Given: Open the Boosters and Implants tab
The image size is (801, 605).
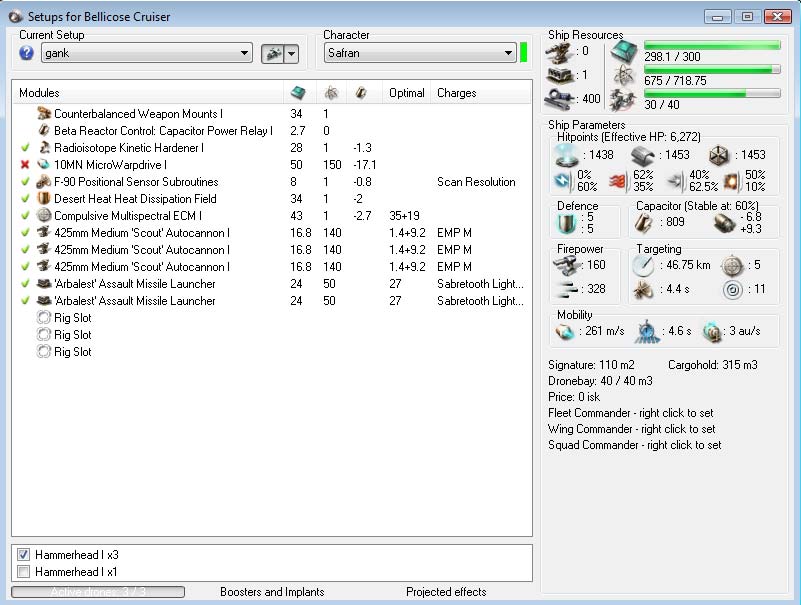Looking at the screenshot, I should [272, 592].
